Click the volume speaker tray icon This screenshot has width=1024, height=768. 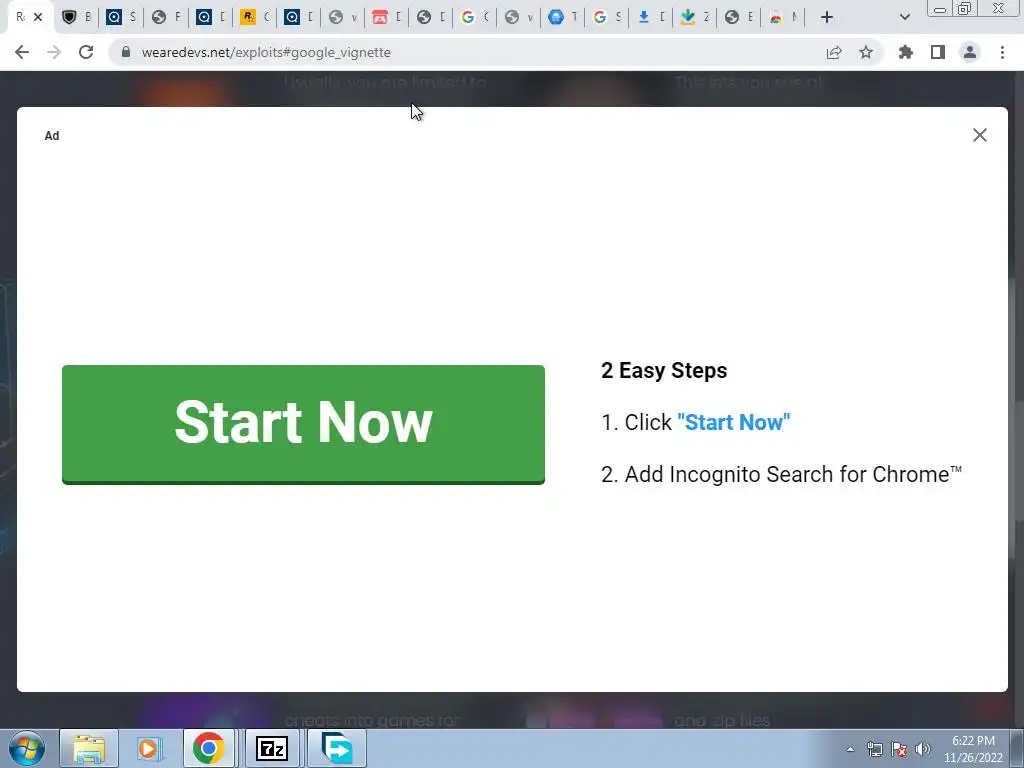[923, 749]
